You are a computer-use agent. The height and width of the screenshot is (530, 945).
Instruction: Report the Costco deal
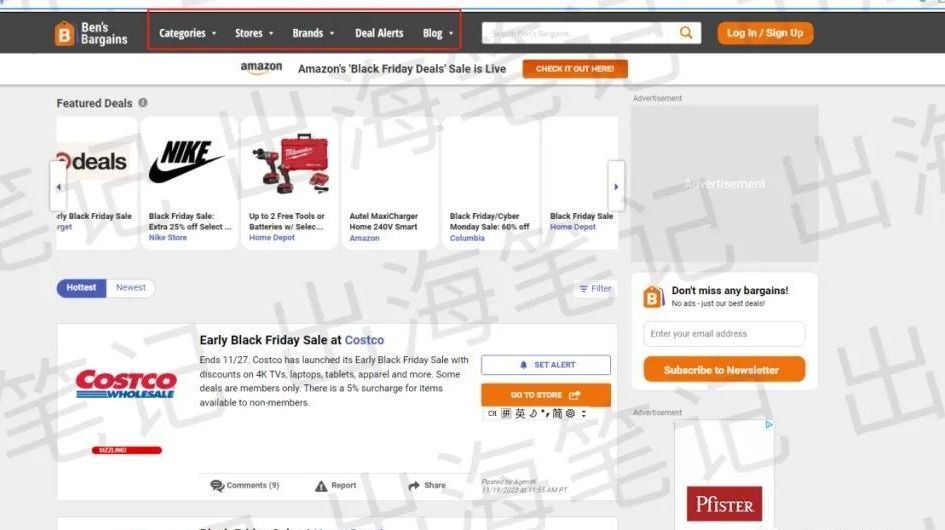coord(336,485)
